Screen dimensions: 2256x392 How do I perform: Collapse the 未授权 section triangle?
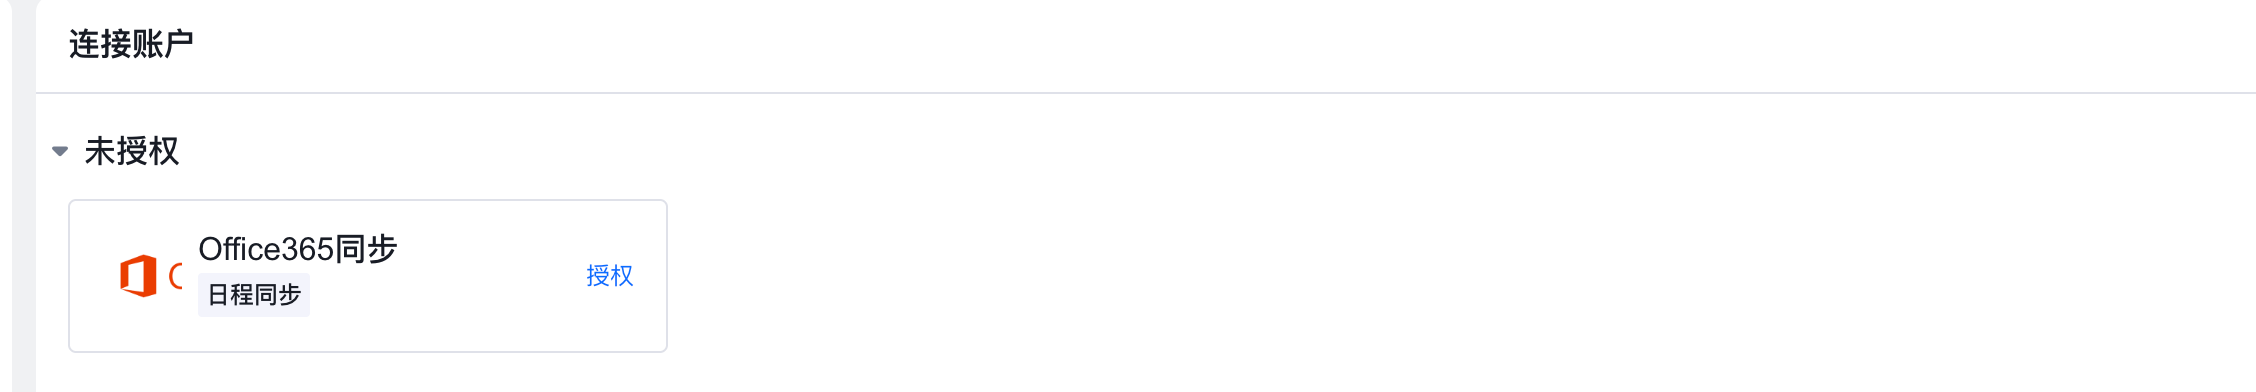point(60,152)
